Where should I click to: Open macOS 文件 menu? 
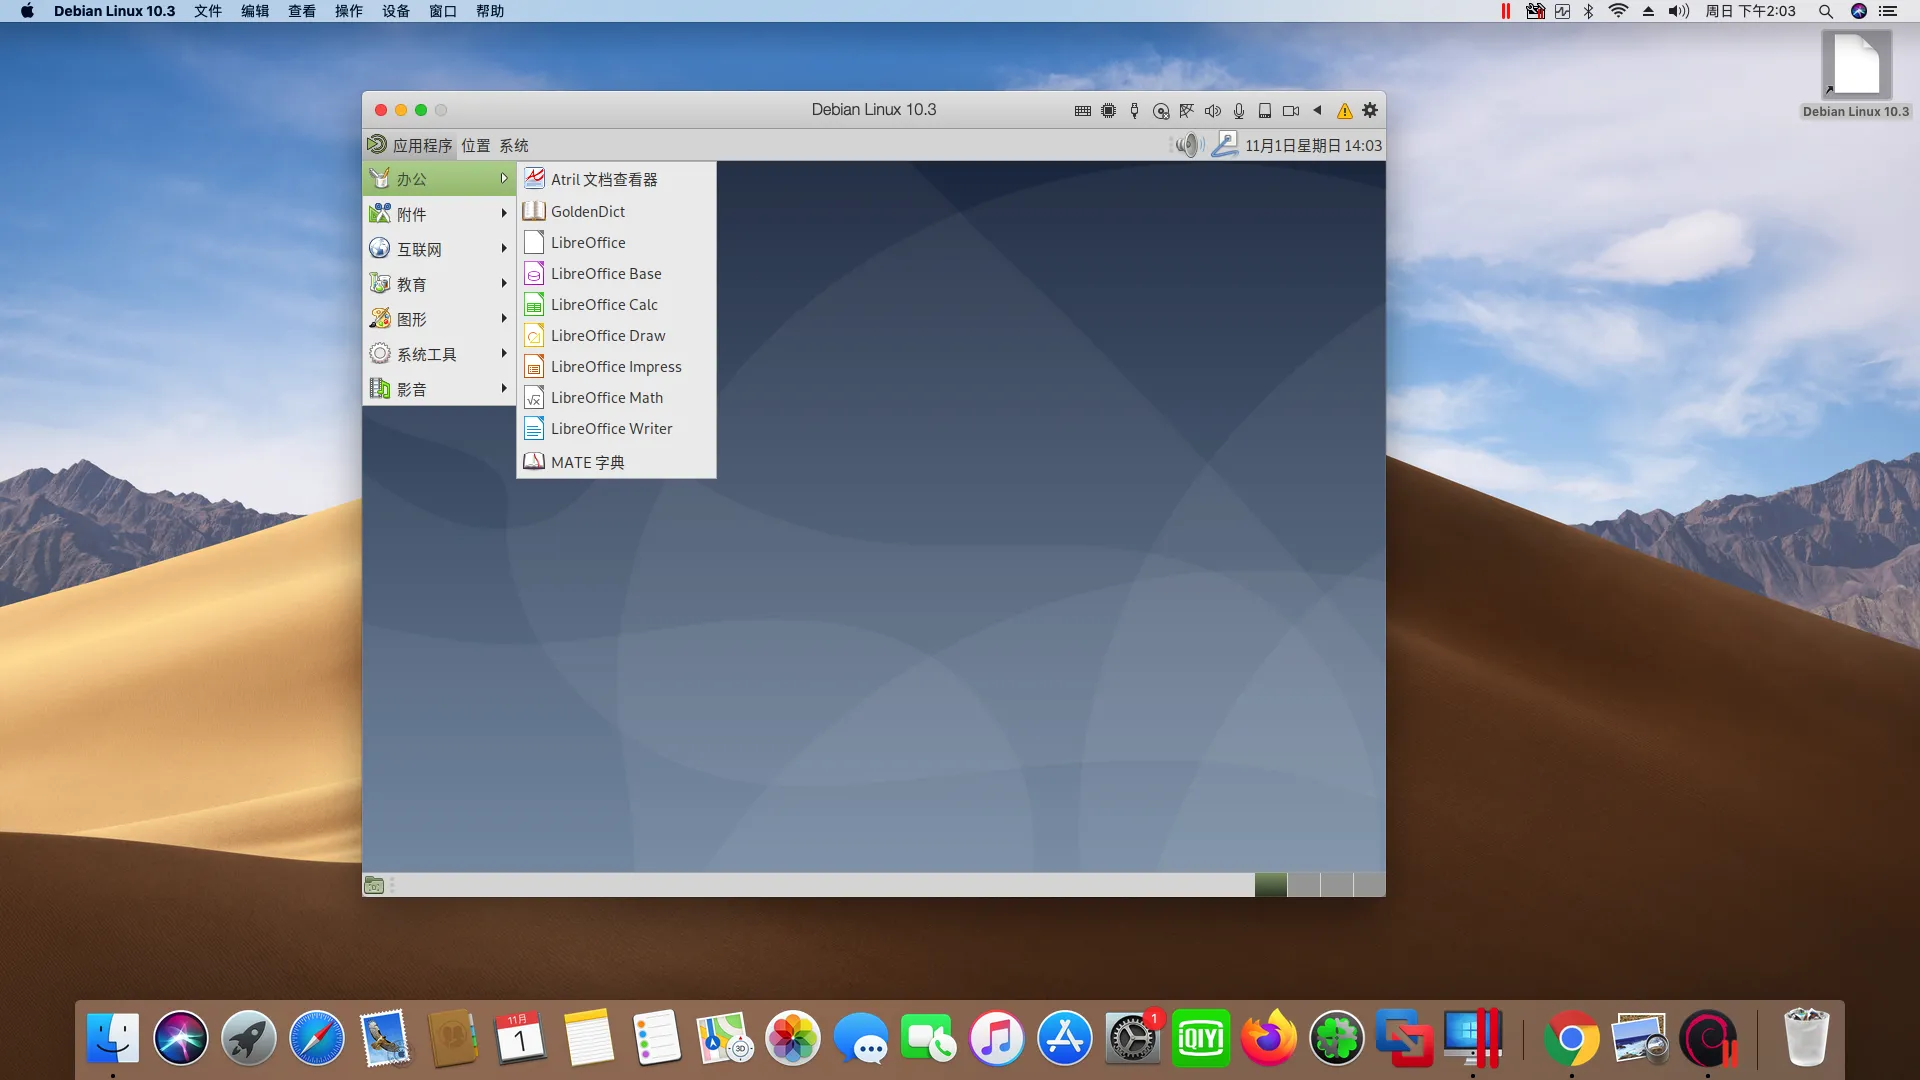pyautogui.click(x=208, y=11)
